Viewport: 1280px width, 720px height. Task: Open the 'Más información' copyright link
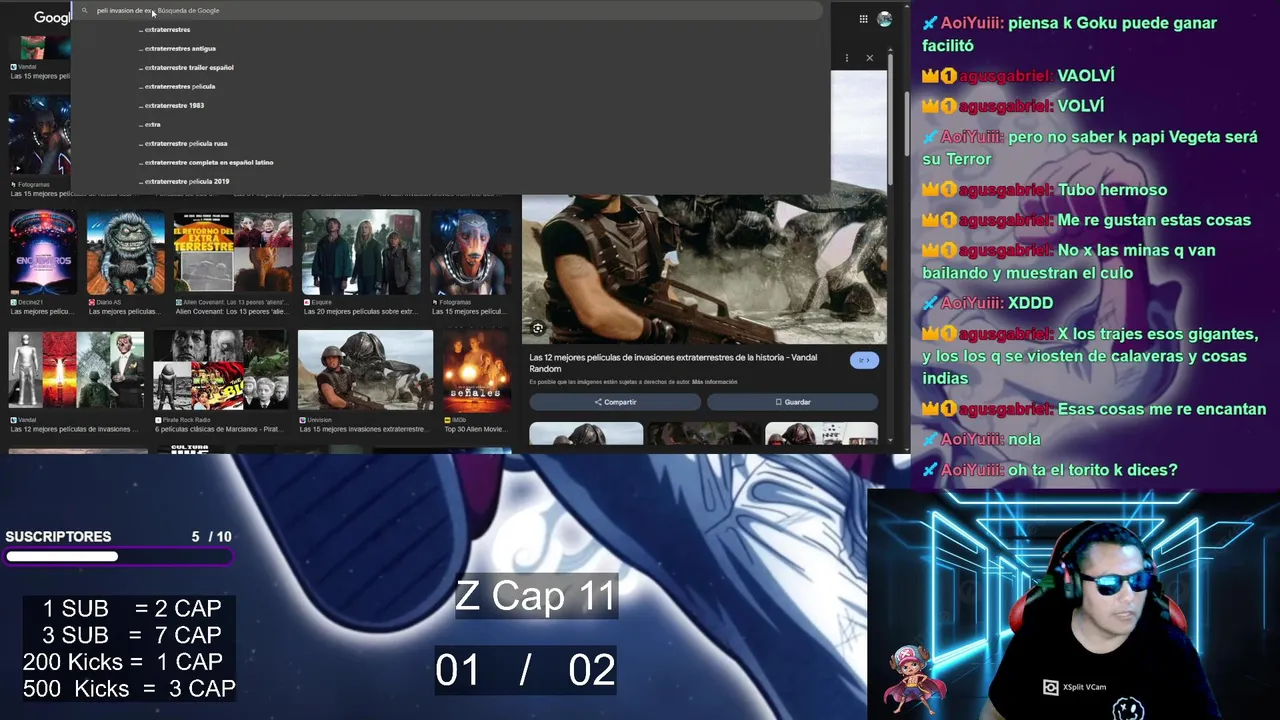(x=714, y=382)
